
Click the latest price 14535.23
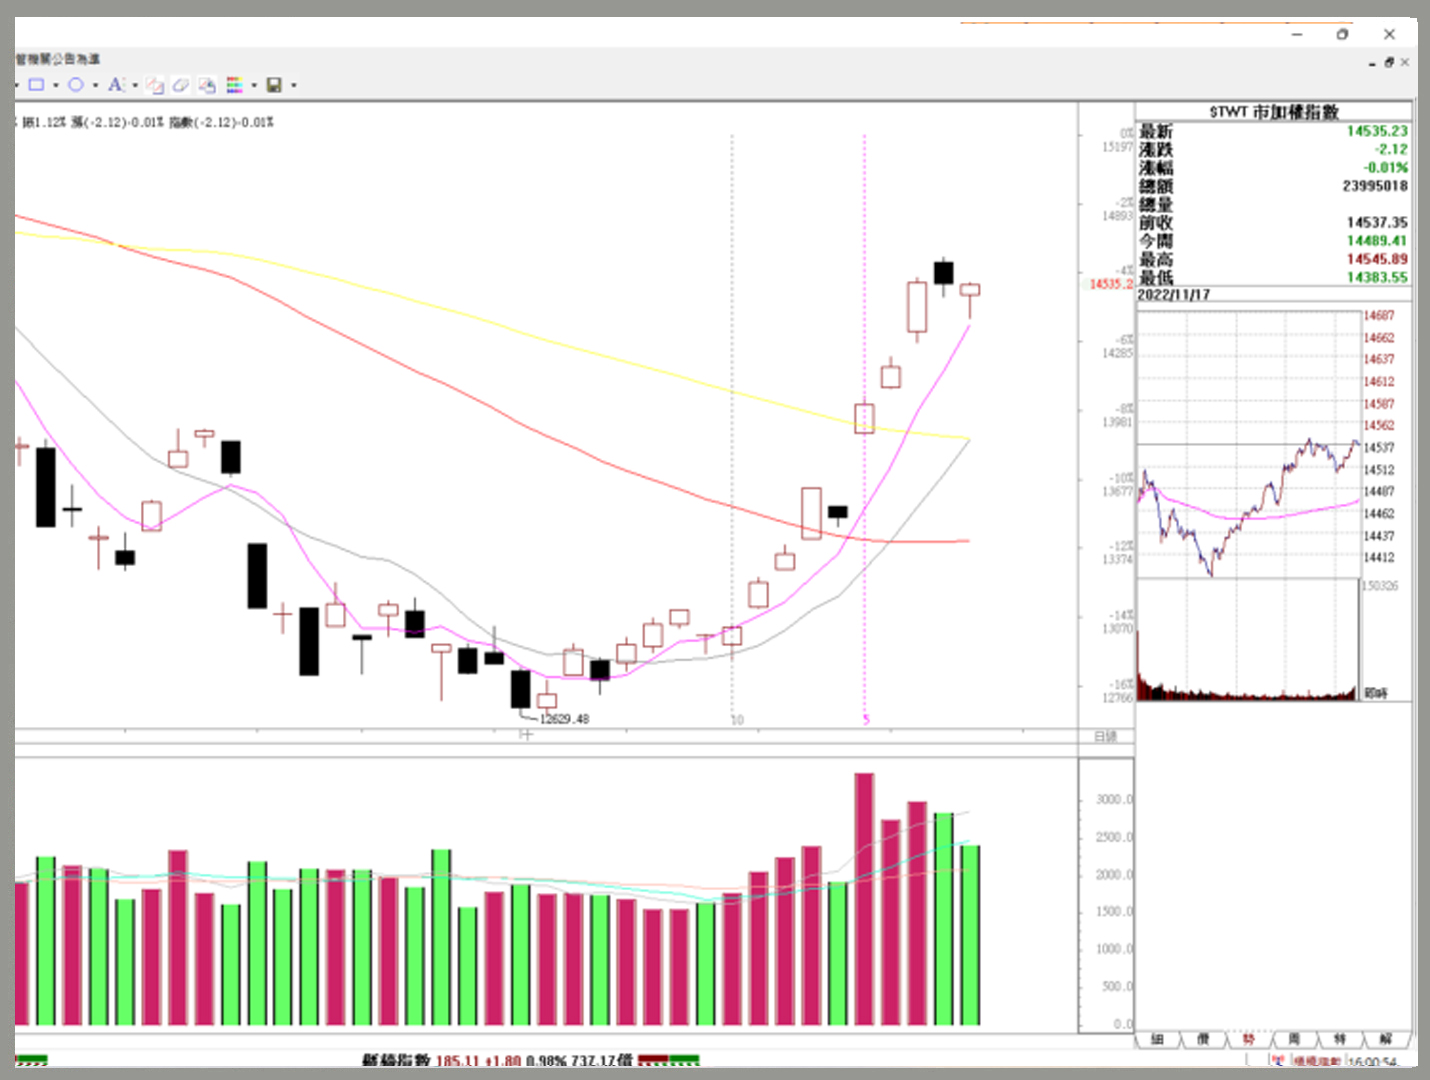1377,131
